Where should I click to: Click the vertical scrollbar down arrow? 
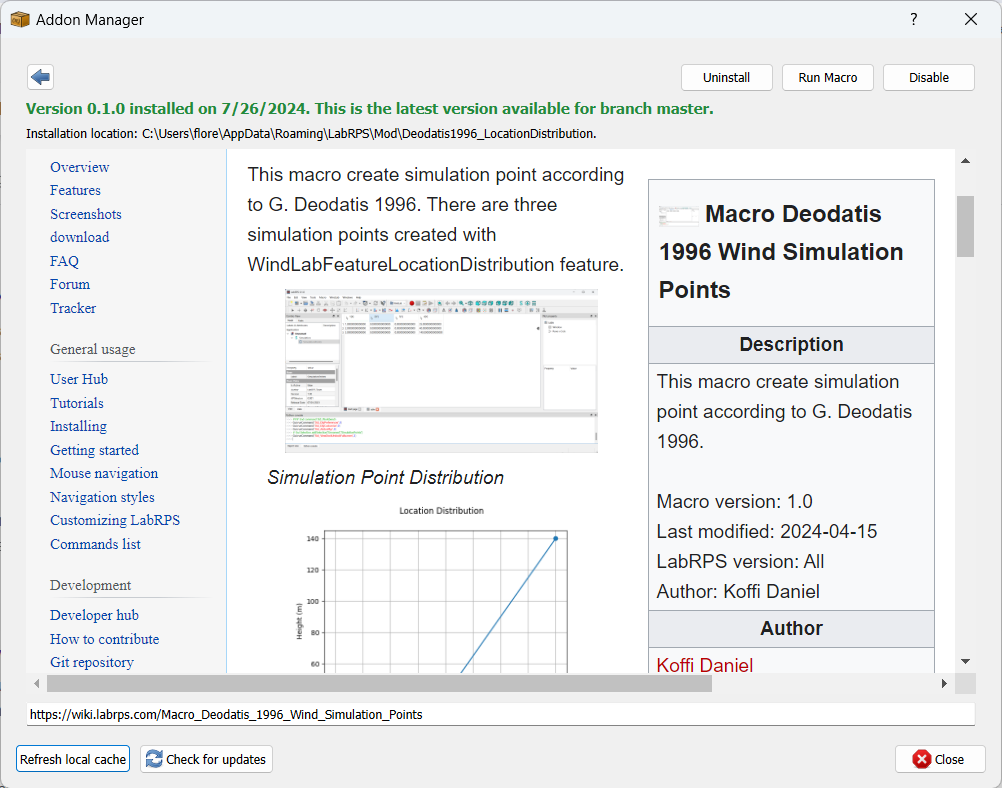point(965,661)
